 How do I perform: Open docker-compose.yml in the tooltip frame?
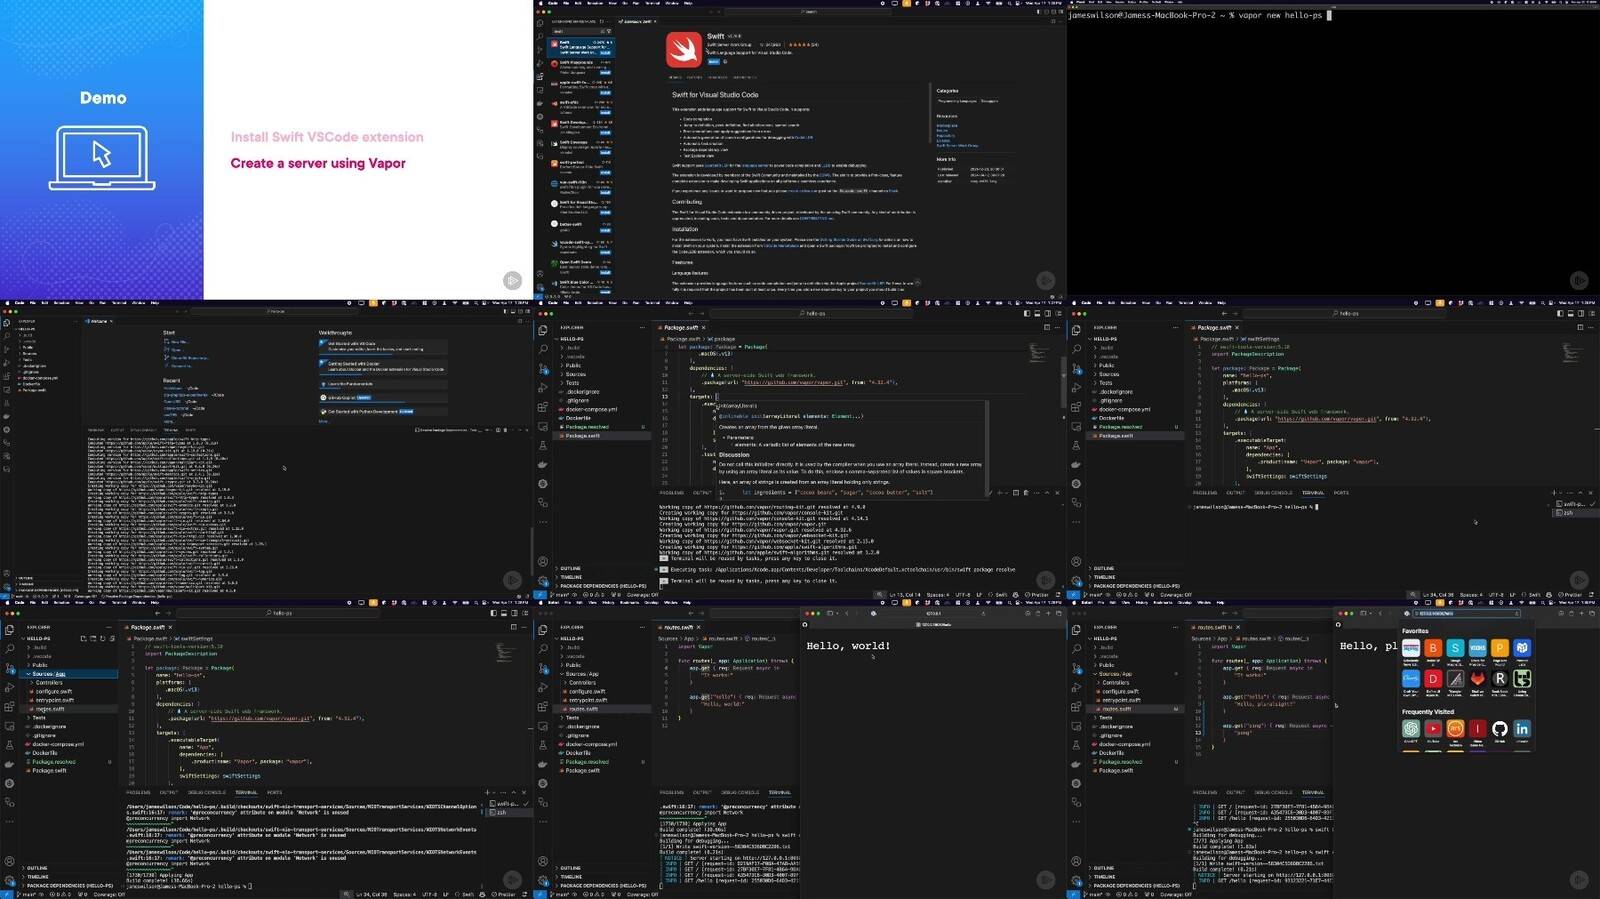[591, 409]
